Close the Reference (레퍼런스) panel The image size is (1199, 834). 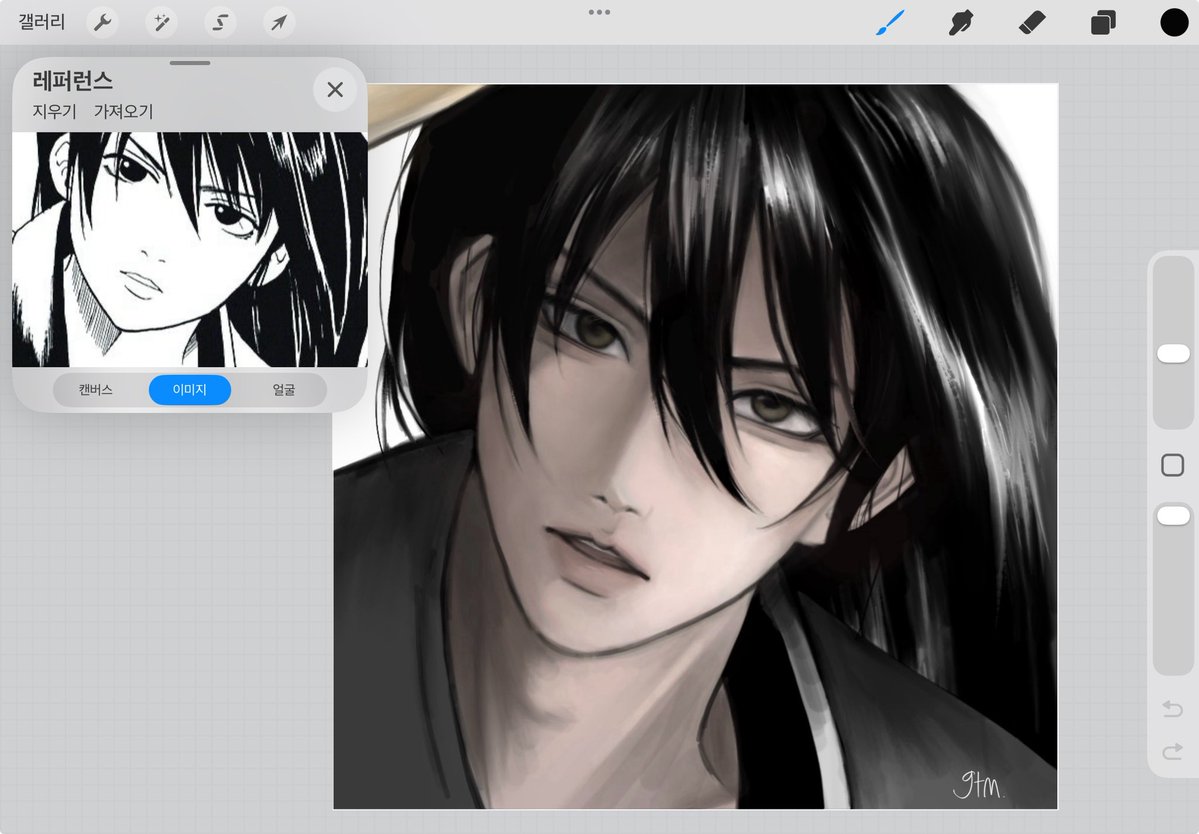point(335,89)
